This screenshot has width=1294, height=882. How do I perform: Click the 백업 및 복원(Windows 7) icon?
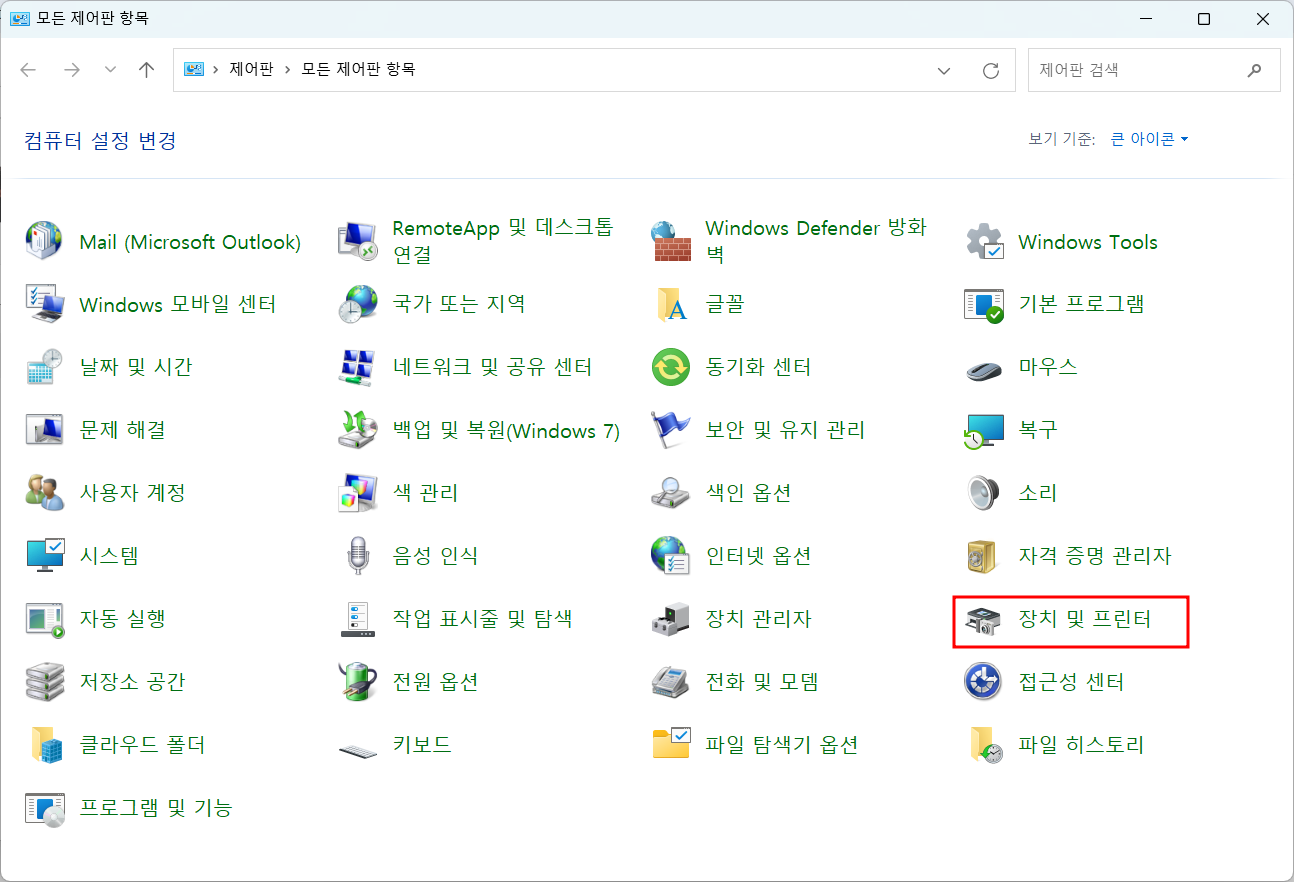pyautogui.click(x=358, y=430)
